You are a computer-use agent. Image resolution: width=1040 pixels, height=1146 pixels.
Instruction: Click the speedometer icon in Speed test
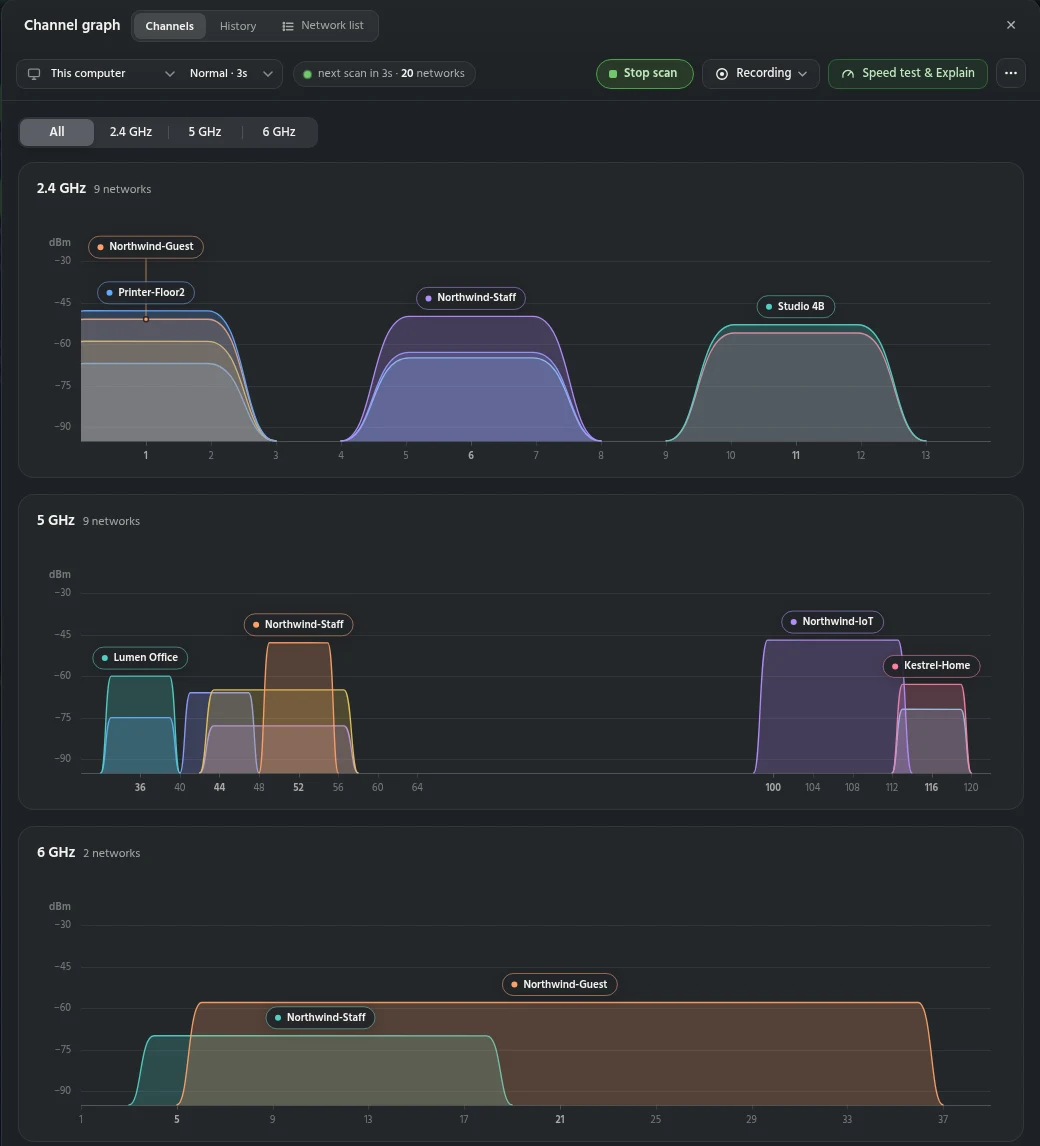[848, 74]
